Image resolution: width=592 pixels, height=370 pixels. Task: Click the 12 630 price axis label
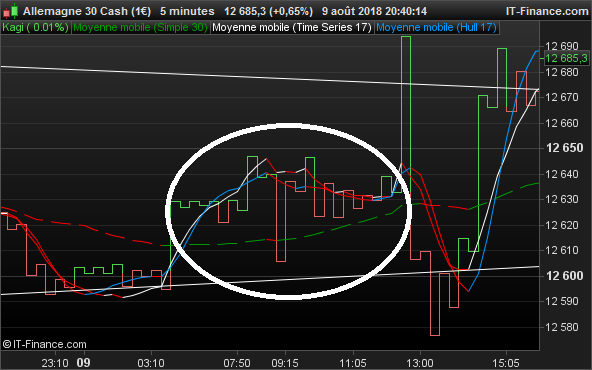point(562,199)
